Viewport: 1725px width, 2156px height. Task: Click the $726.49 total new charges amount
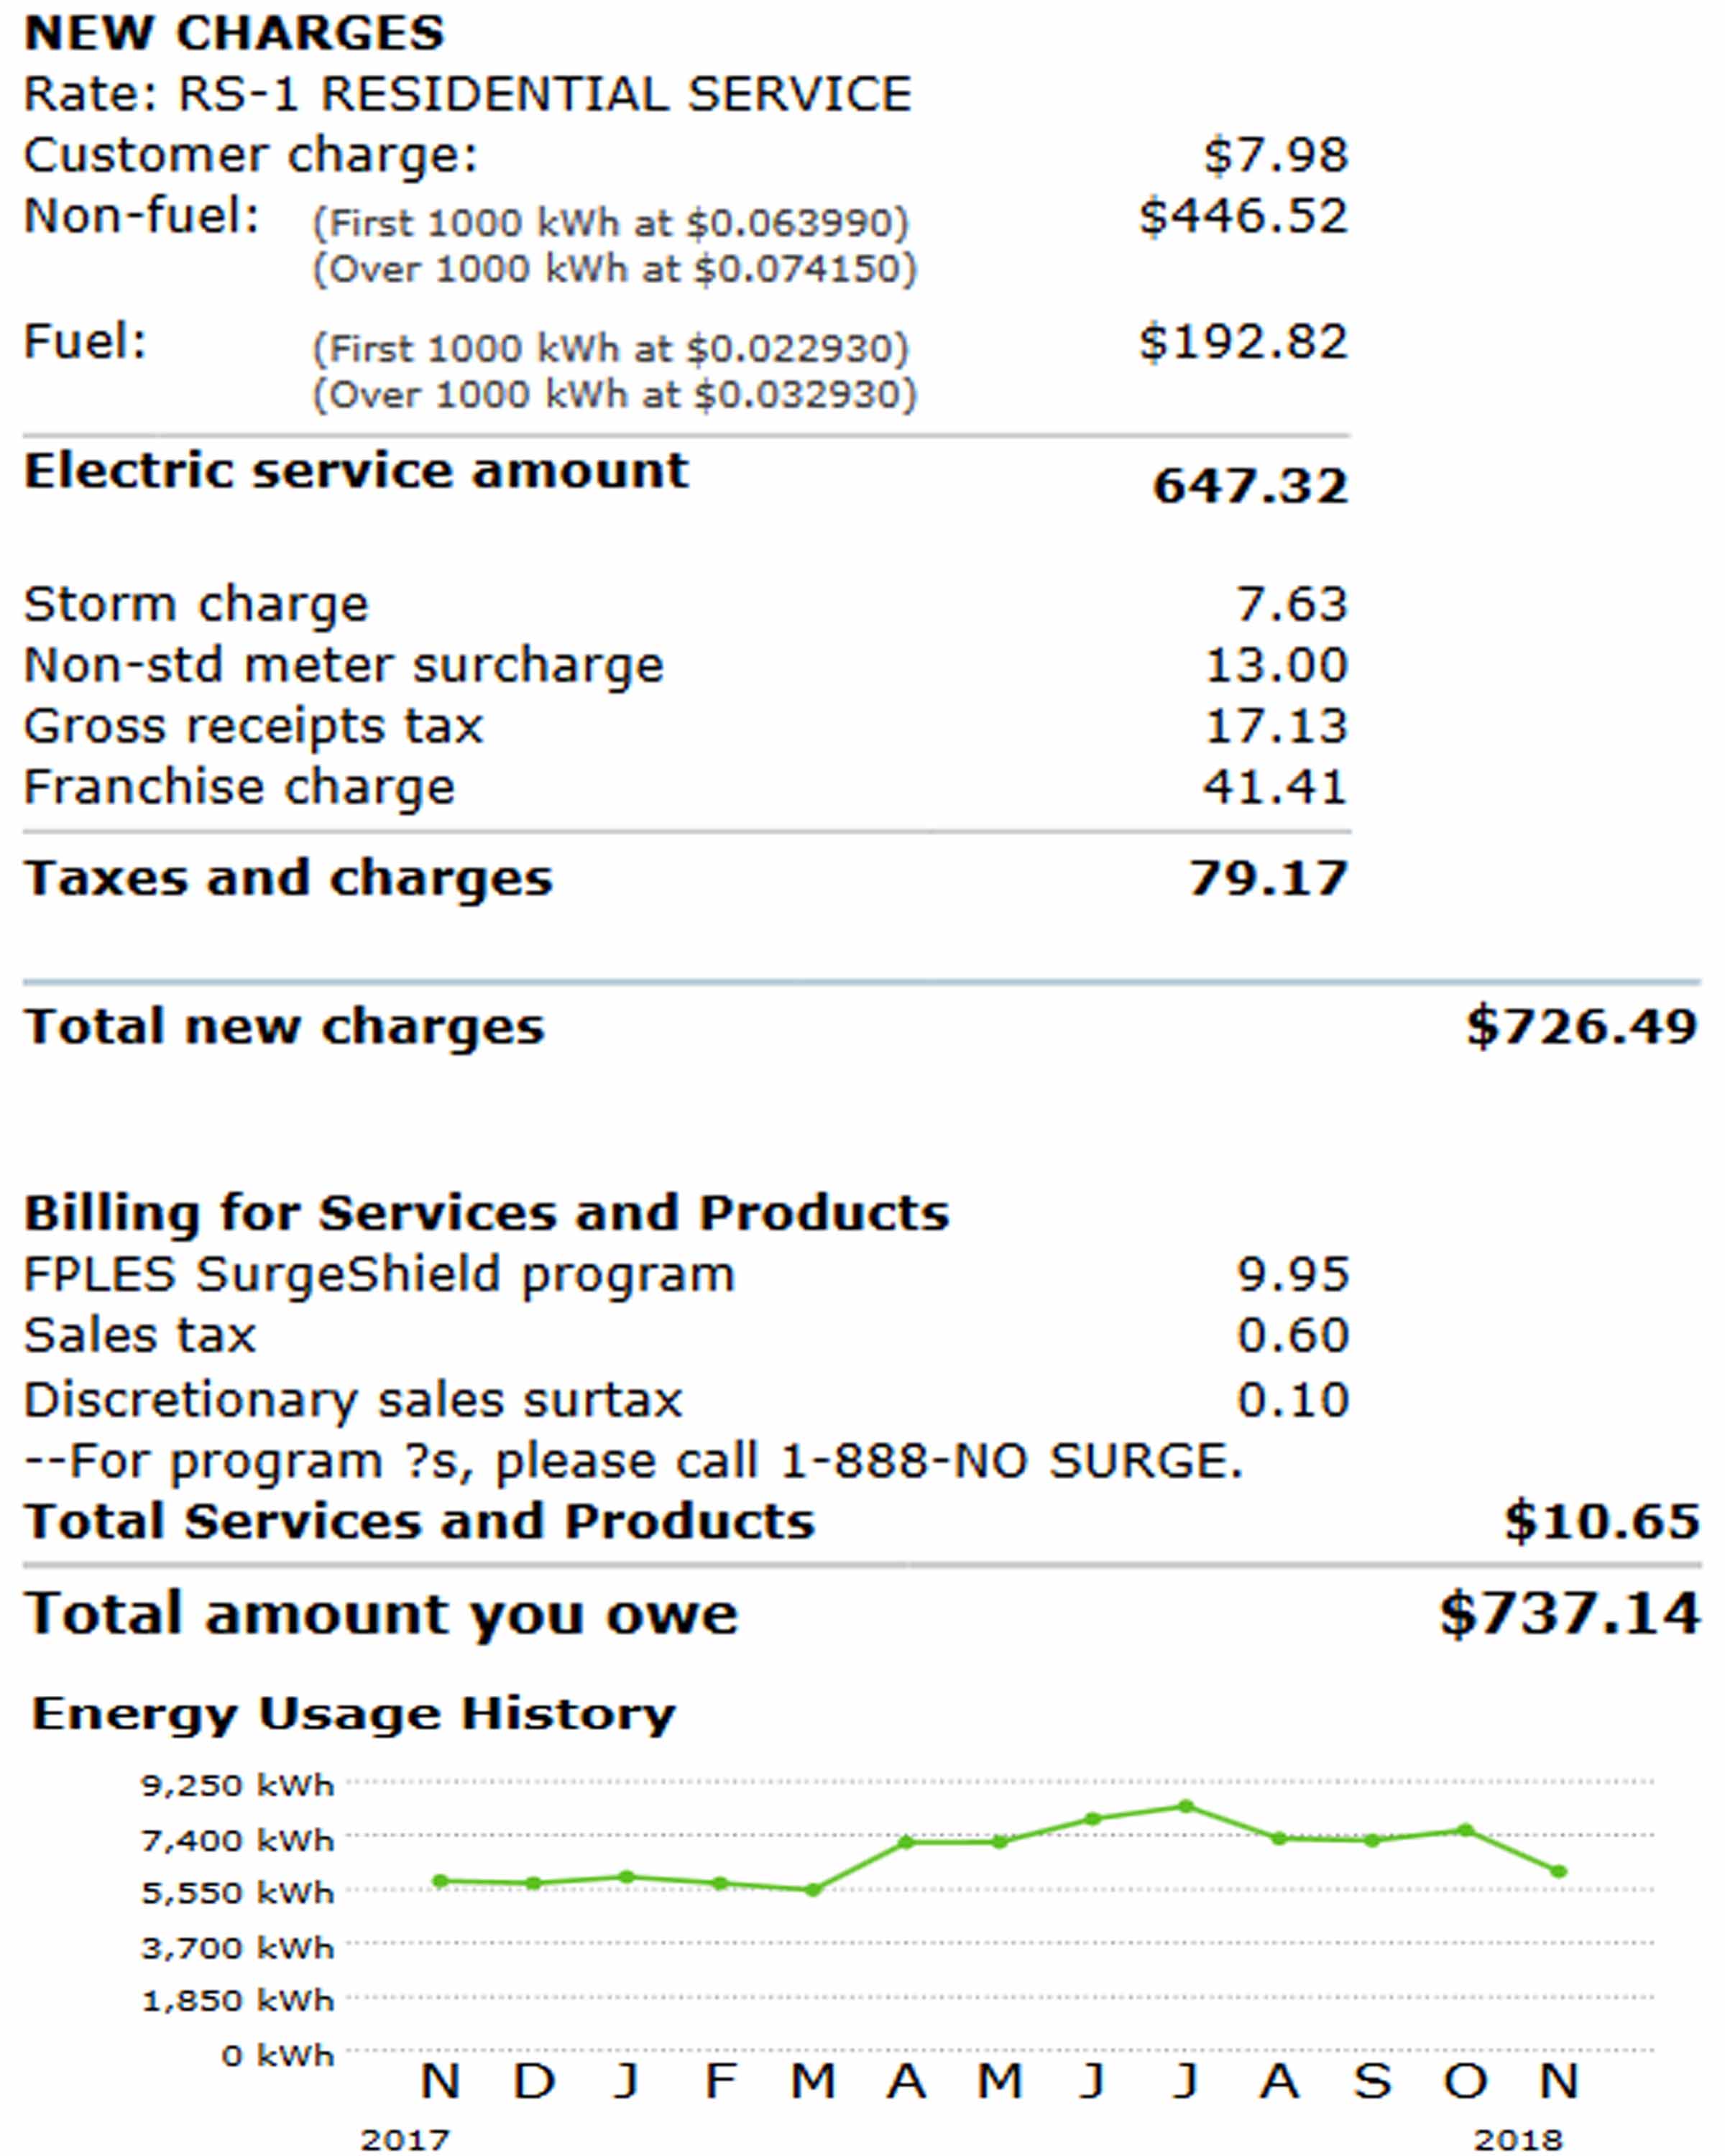point(1583,1027)
